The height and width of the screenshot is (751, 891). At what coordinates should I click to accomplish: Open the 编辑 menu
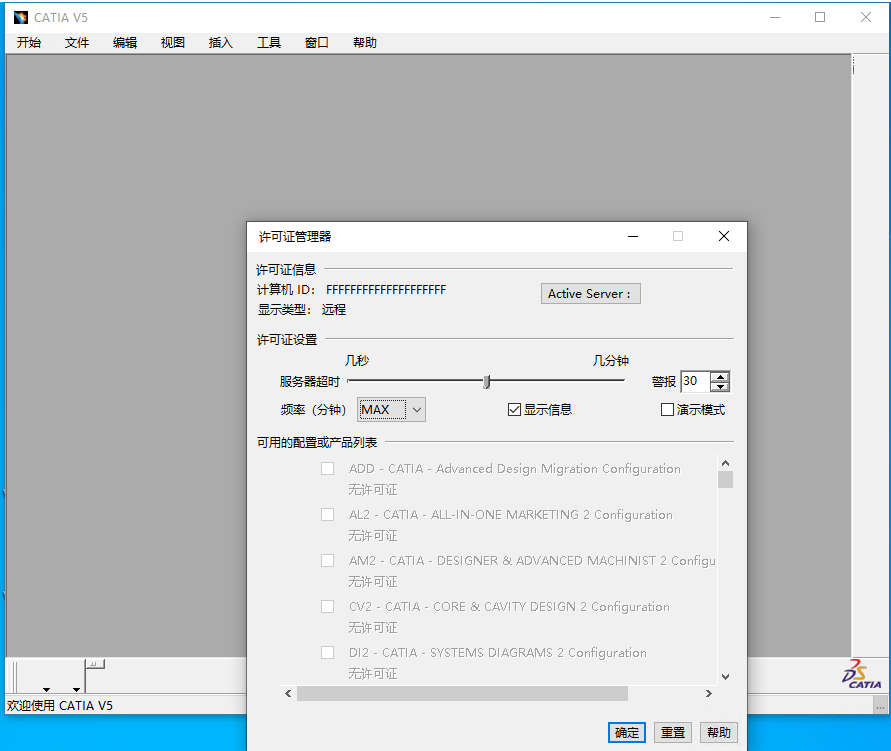click(x=124, y=43)
